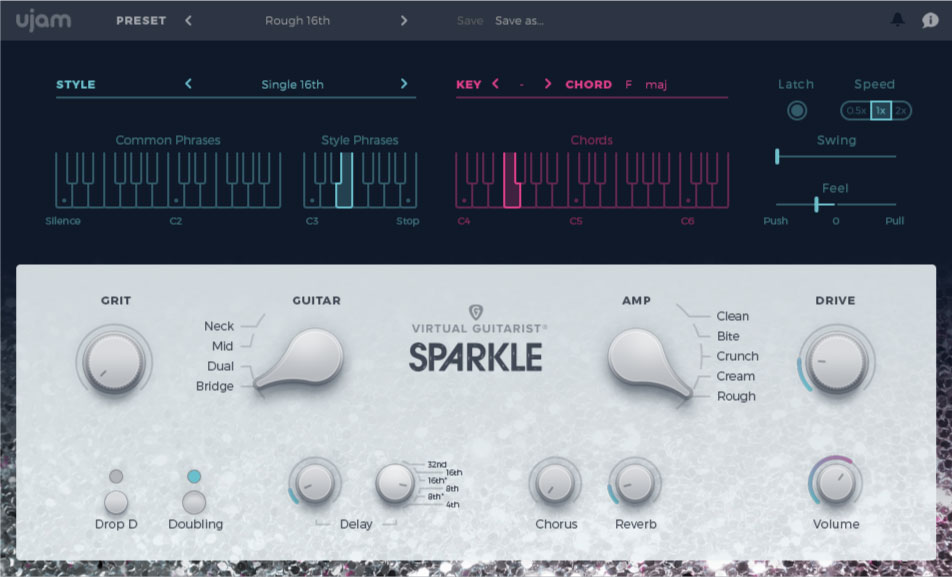Click the chord type maj value
Screen dimensions: 952x577
click(x=656, y=84)
